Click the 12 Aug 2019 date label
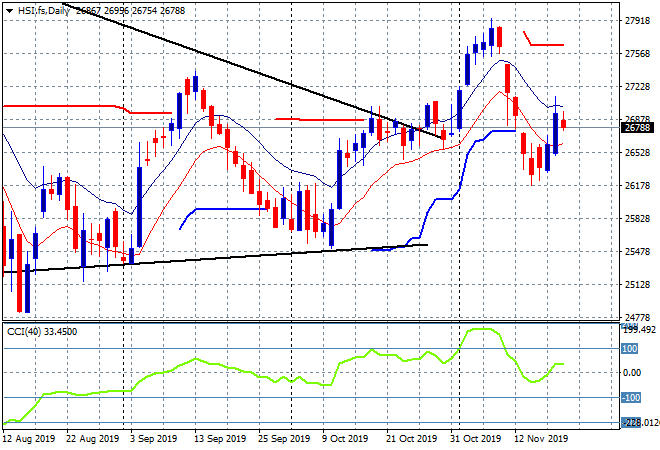Viewport: 660px width, 450px height. pos(29,439)
